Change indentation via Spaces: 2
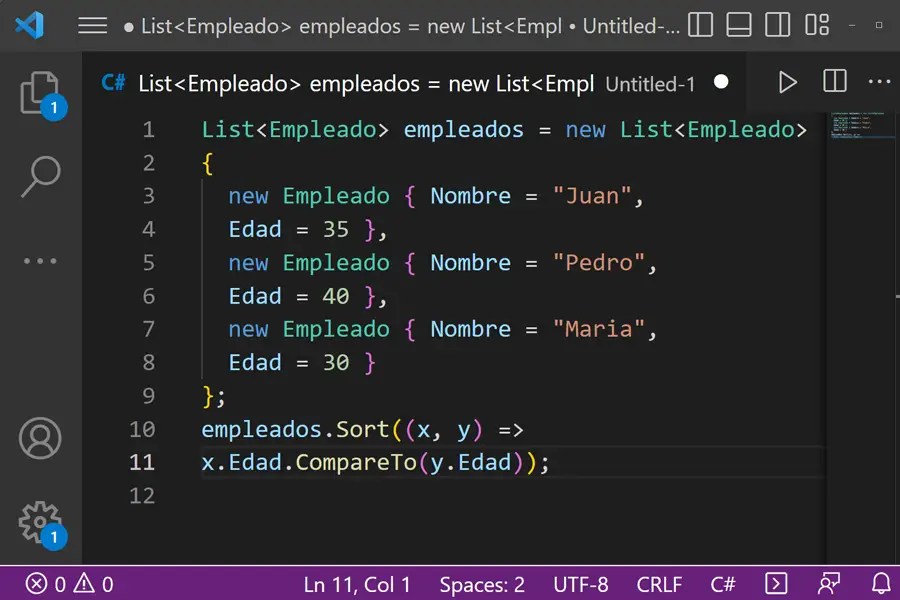Image resolution: width=900 pixels, height=600 pixels. tap(482, 583)
